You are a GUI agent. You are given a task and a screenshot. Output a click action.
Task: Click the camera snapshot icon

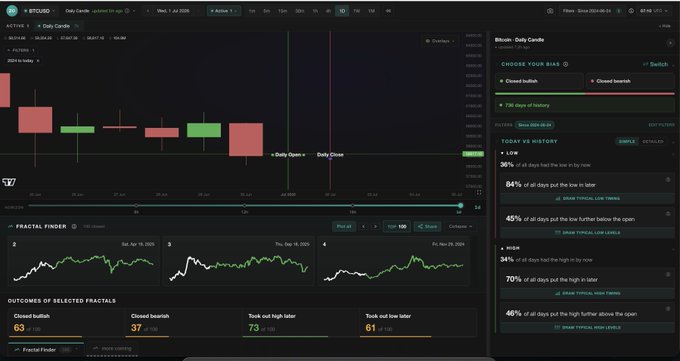[550, 11]
